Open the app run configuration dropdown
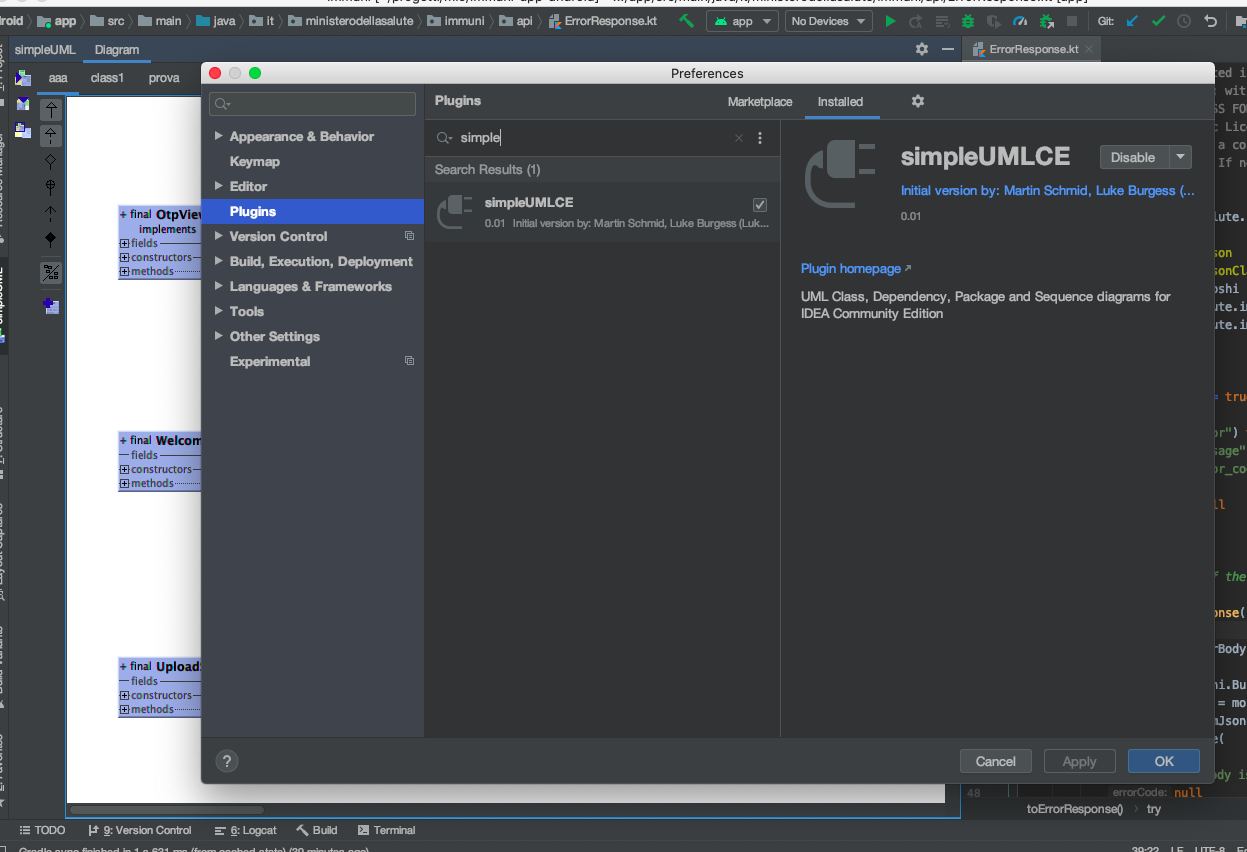The width and height of the screenshot is (1247, 852). point(742,21)
